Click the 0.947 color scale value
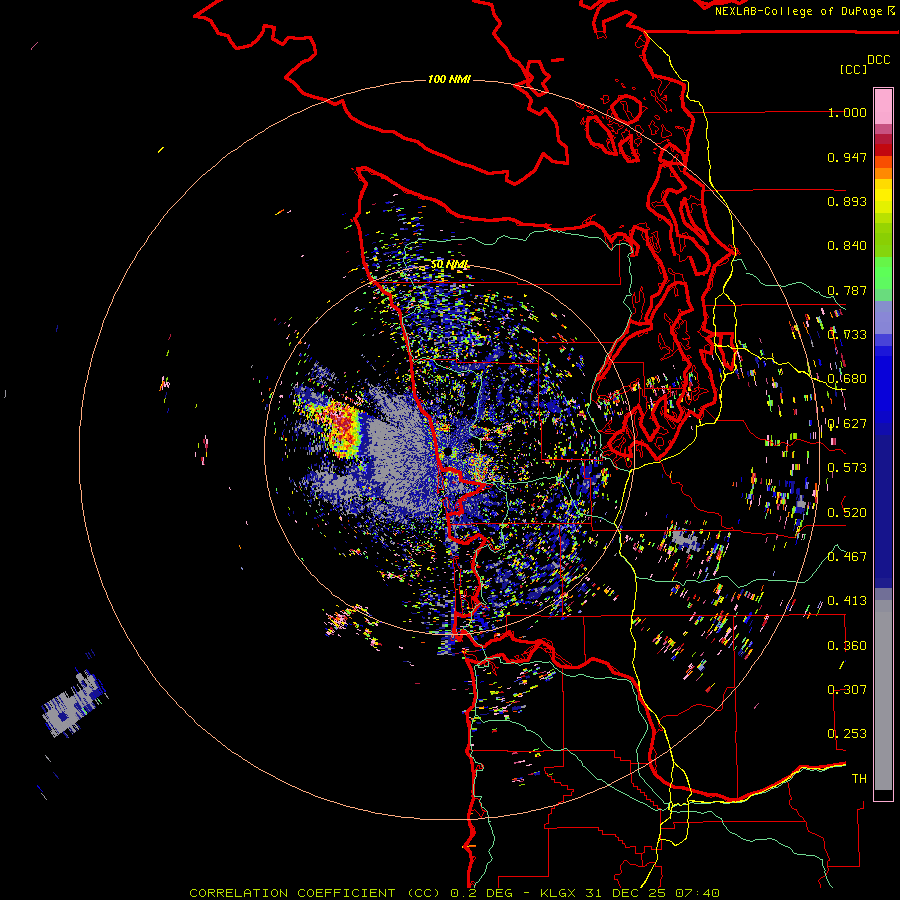 pos(847,157)
